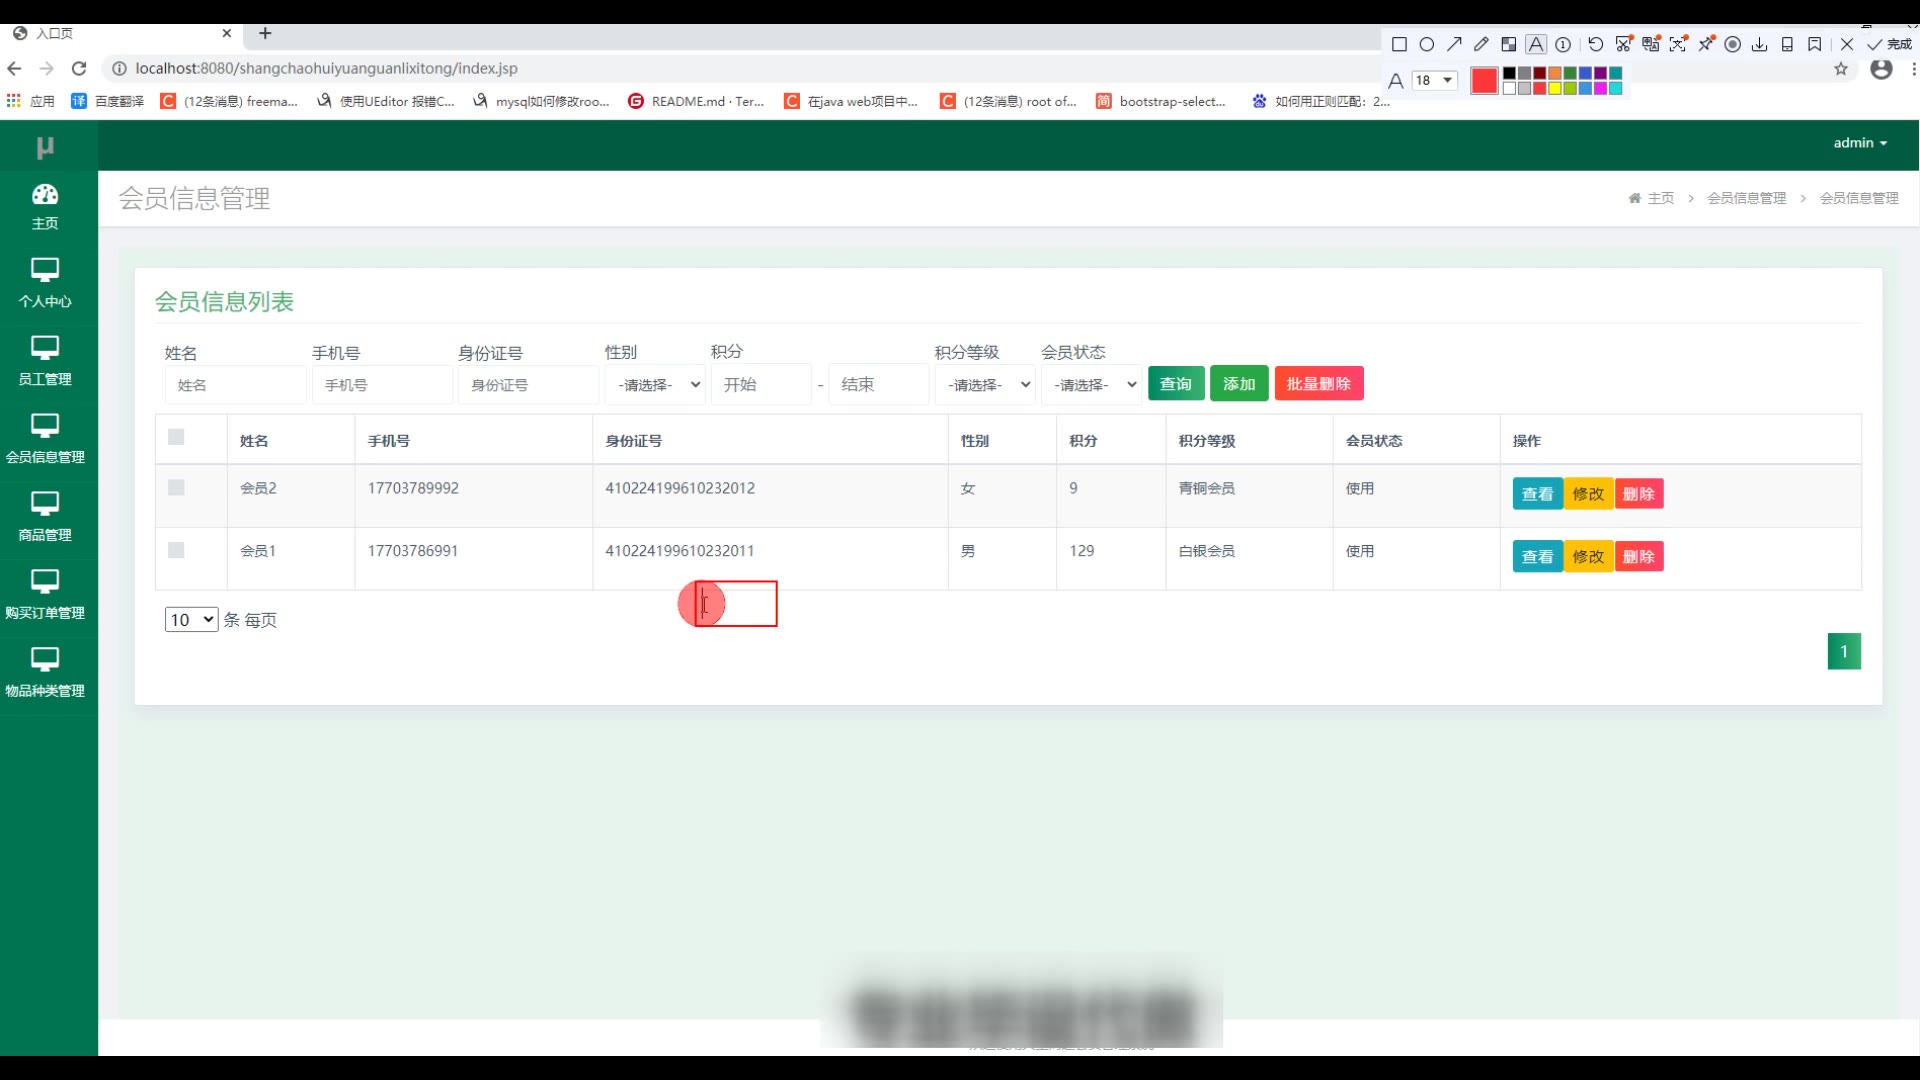Viewport: 1920px width, 1080px height.
Task: Select the rectangle annotation tool
Action: coord(1399,44)
